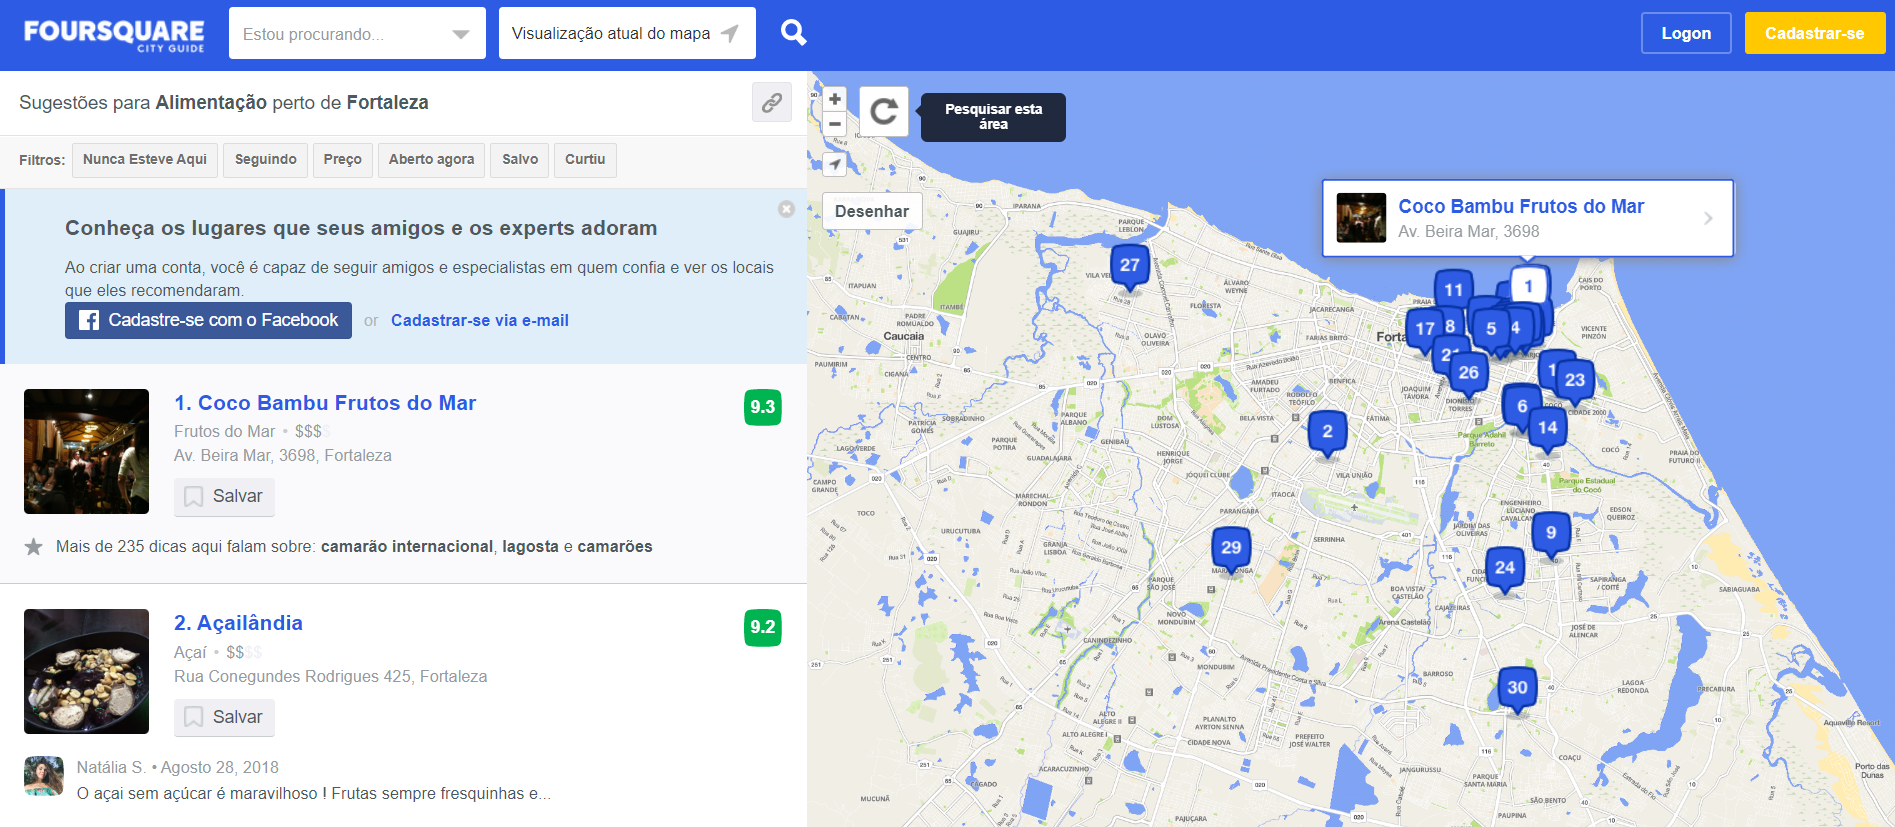Open 'Cadastrar-se via e-mail' link
1895x827 pixels.
coord(480,321)
